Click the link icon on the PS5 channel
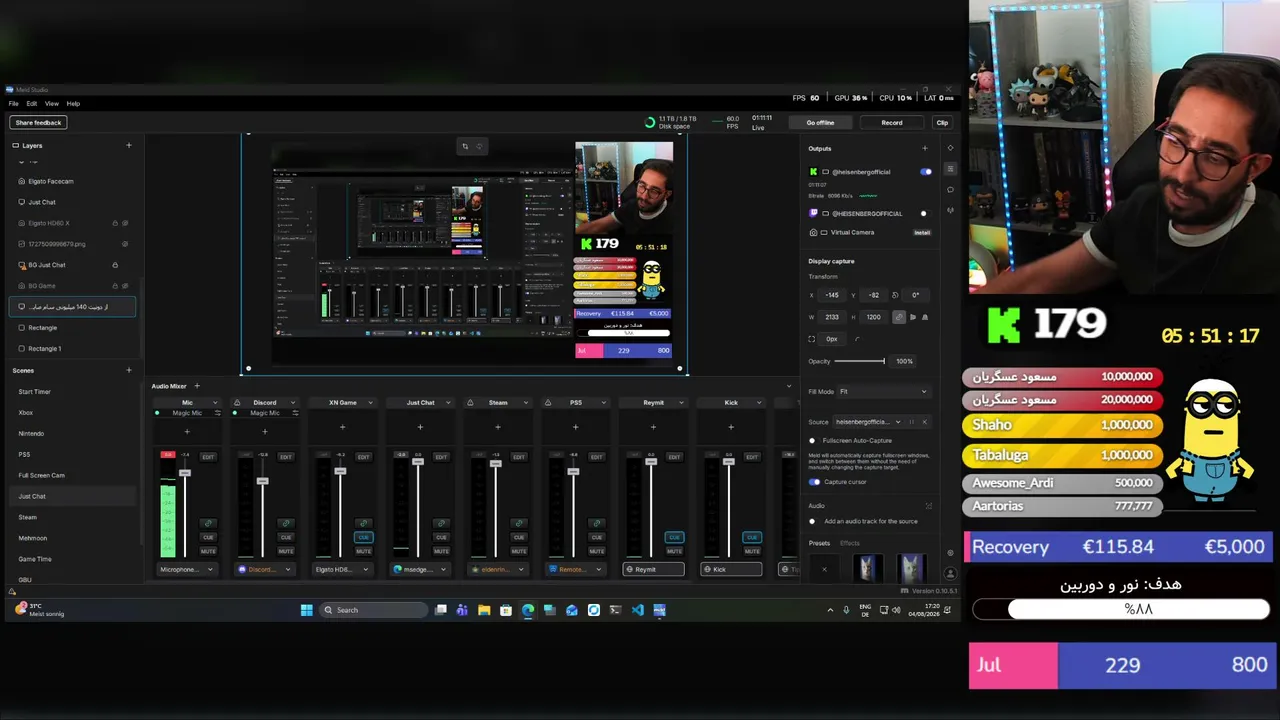Screen dimensions: 1280x720 (597, 523)
